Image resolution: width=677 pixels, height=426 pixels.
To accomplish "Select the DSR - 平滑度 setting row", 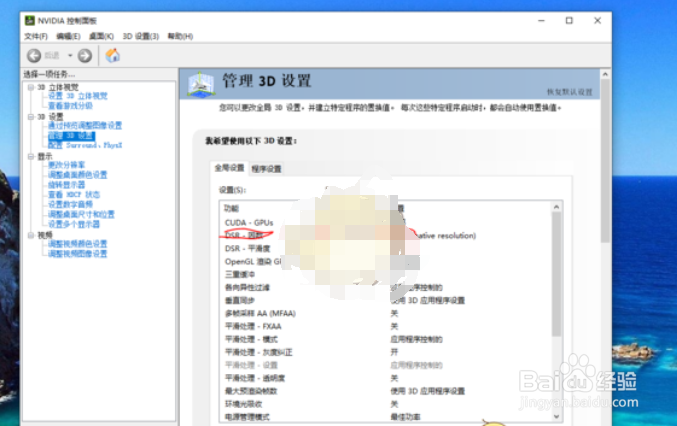I will coord(386,249).
